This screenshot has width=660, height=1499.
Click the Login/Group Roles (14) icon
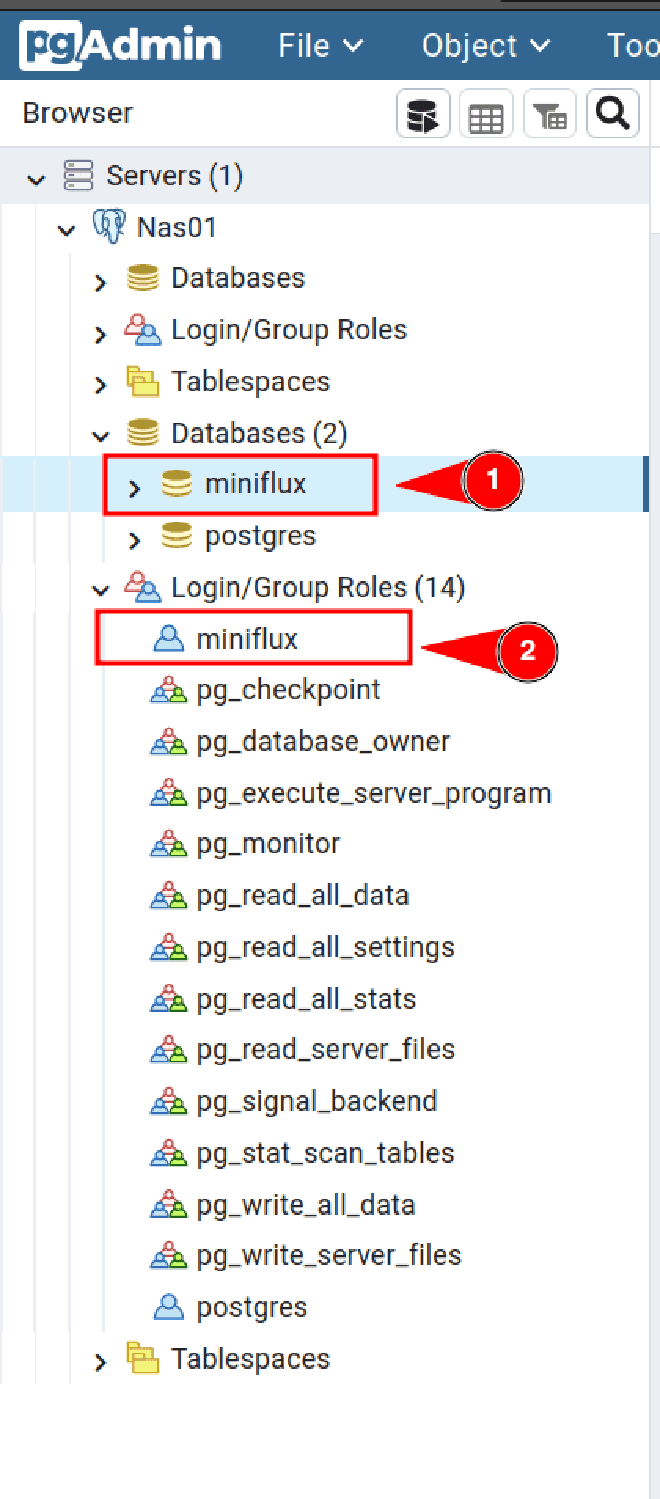tap(142, 587)
